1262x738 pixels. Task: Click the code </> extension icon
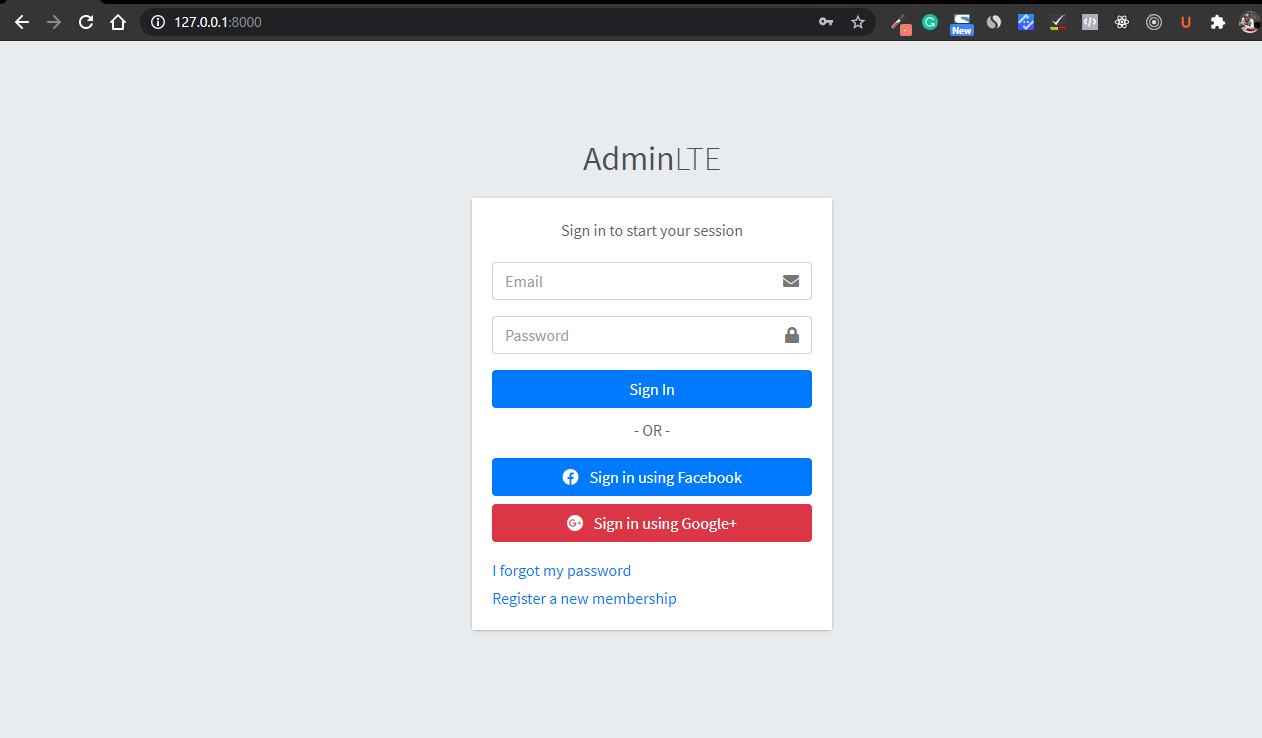[1089, 21]
